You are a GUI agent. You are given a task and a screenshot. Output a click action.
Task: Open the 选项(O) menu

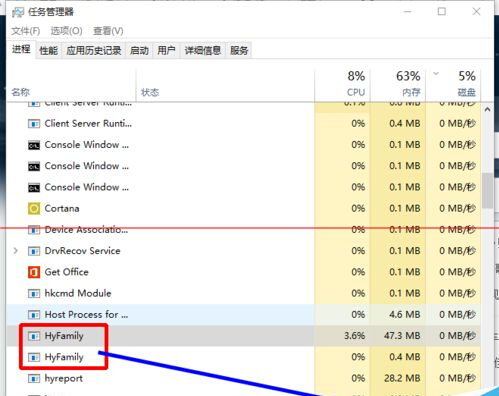pos(66,31)
